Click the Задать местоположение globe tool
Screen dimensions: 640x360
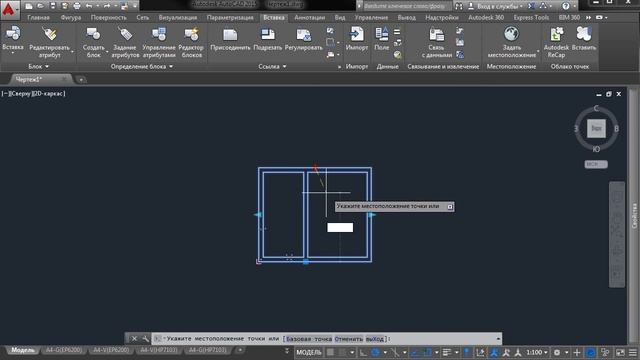pos(511,42)
